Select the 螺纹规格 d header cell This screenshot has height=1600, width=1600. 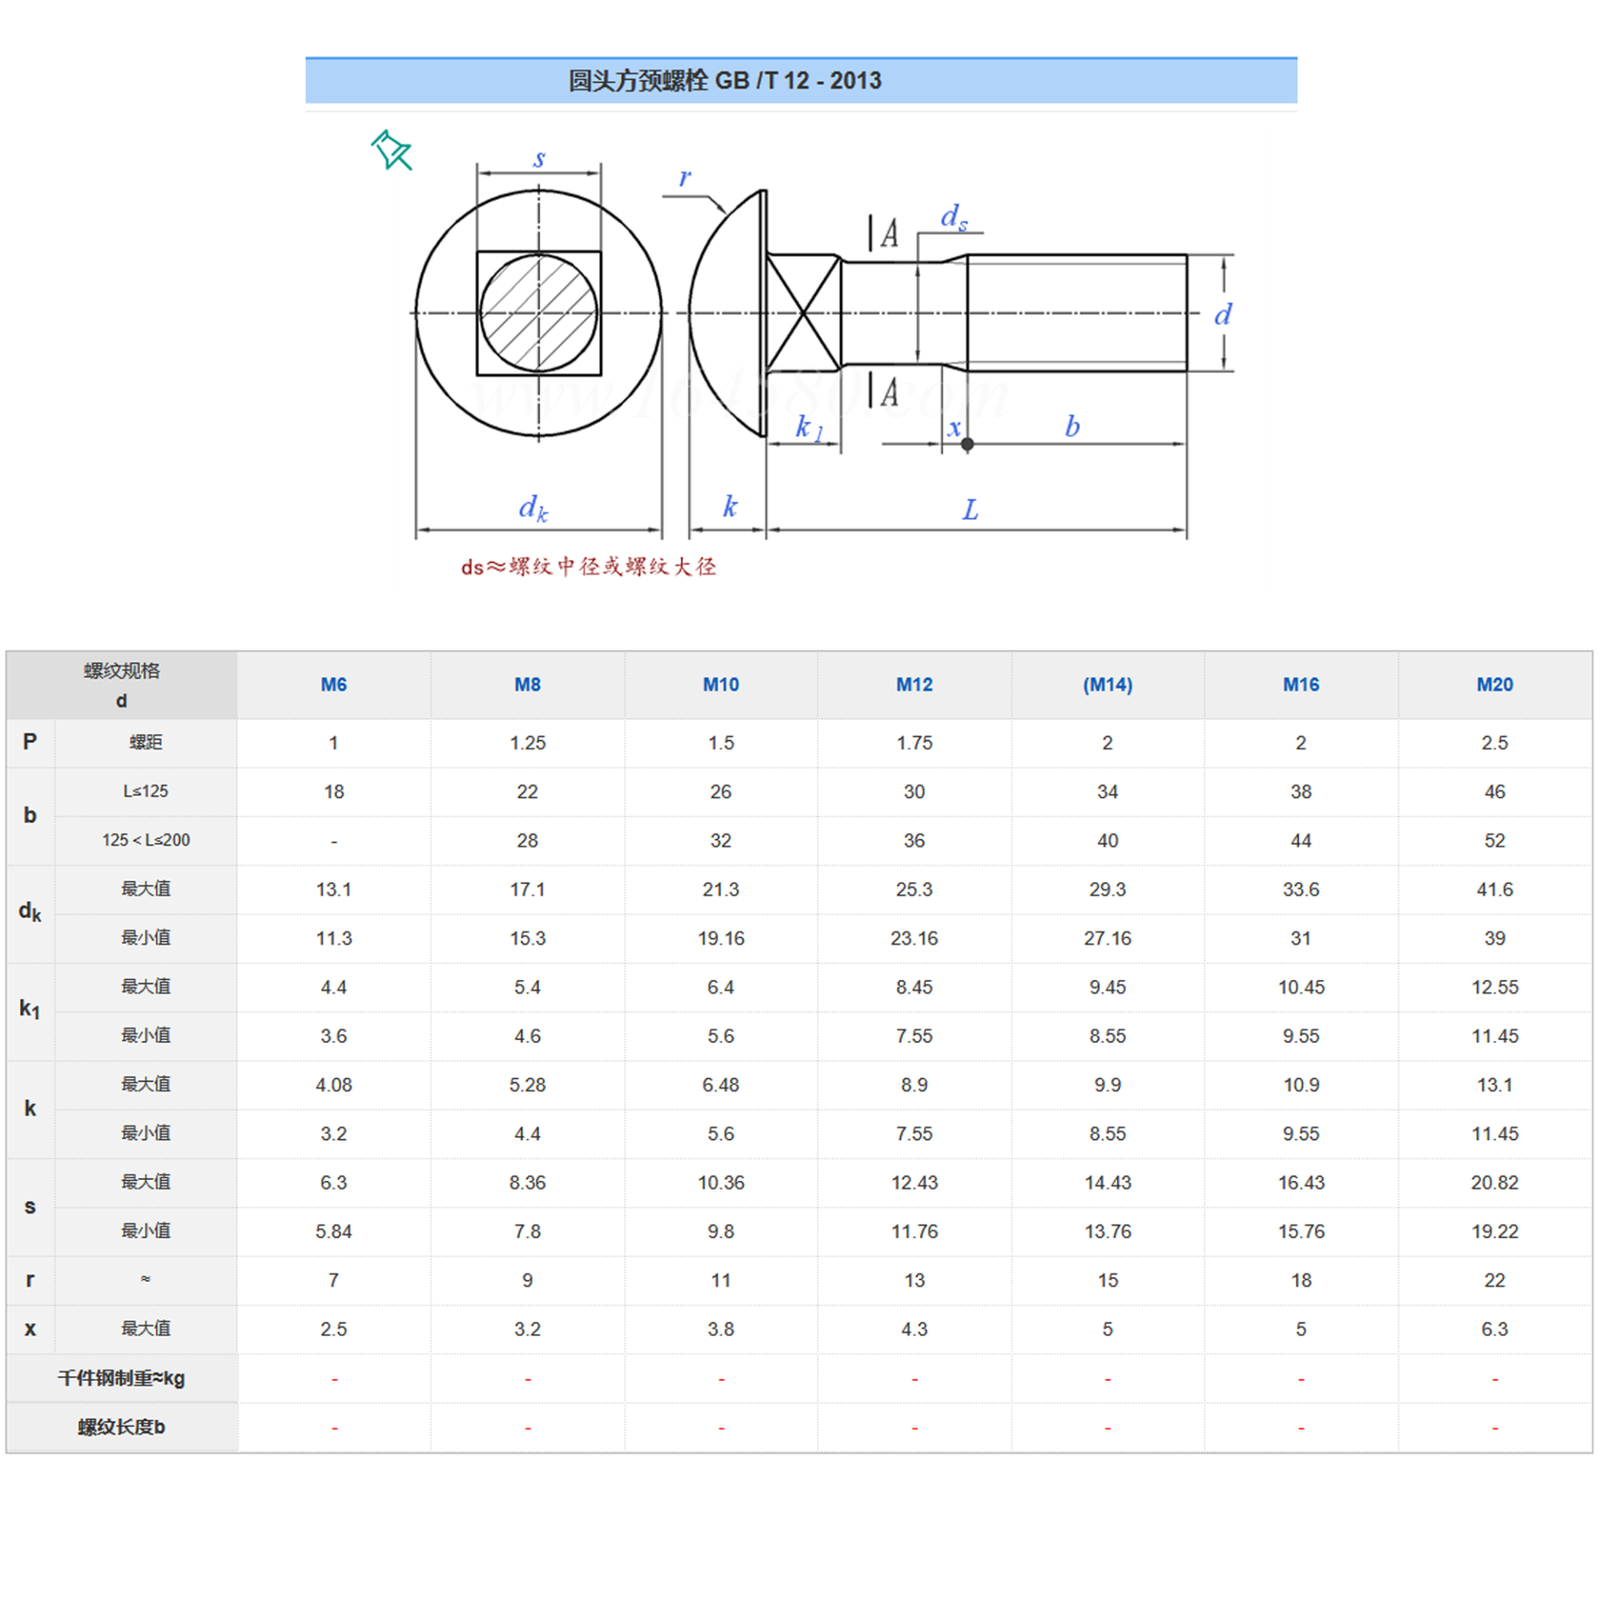[x=122, y=685]
